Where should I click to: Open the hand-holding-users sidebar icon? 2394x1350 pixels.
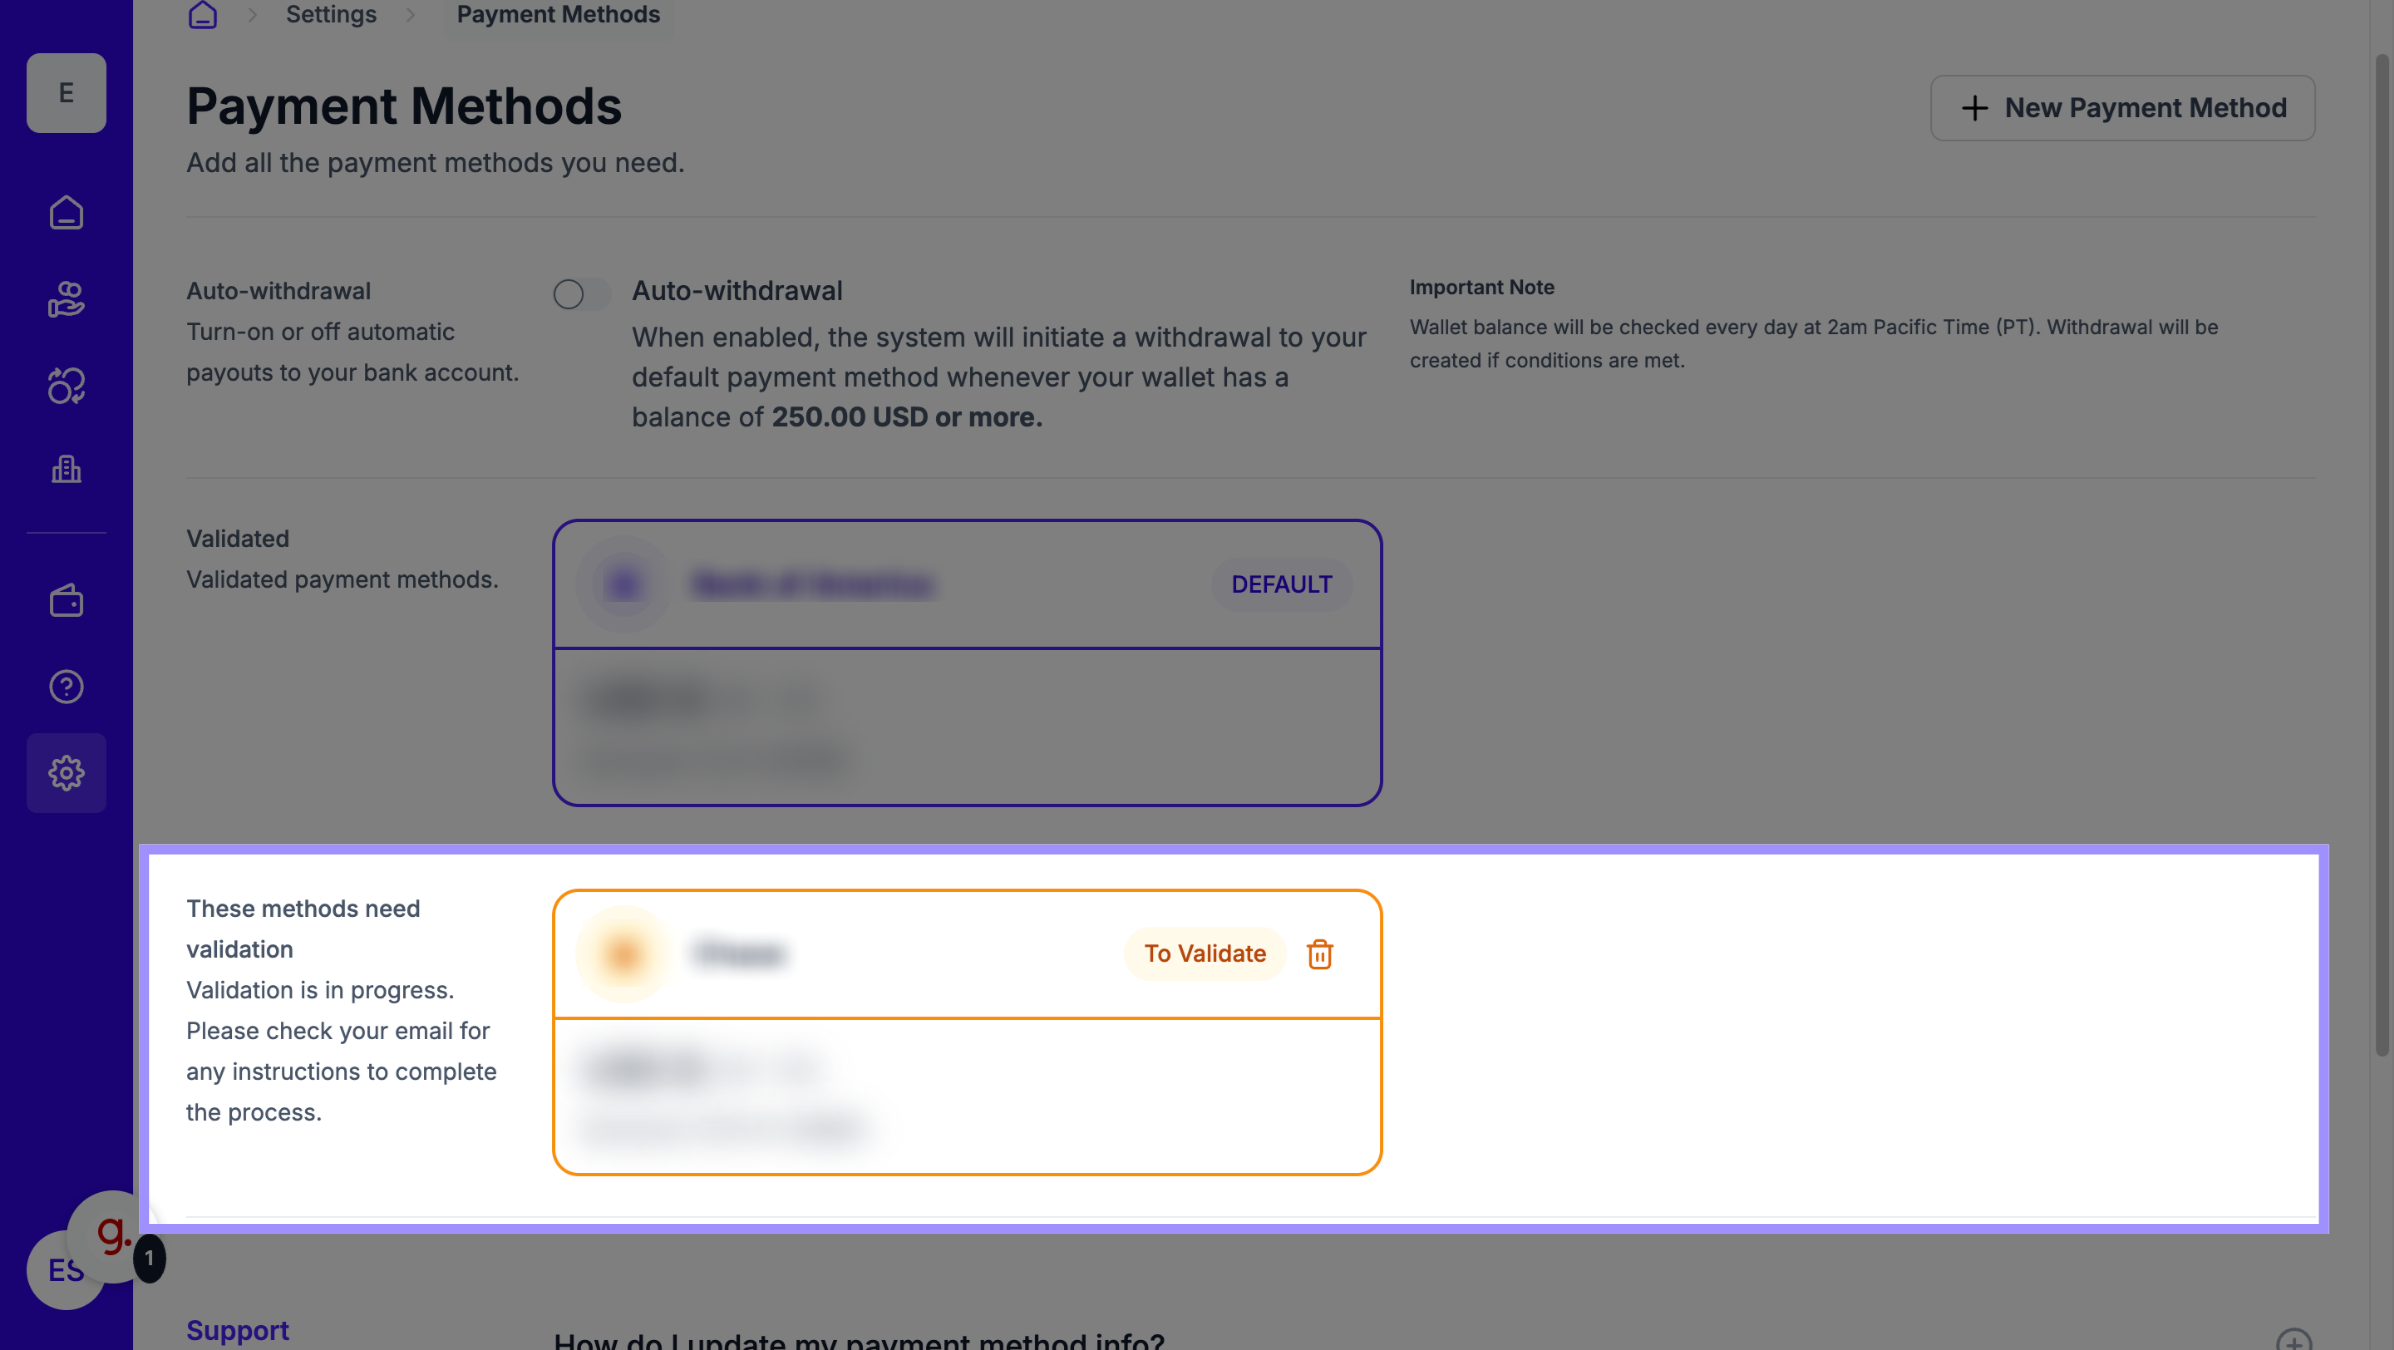tap(66, 299)
